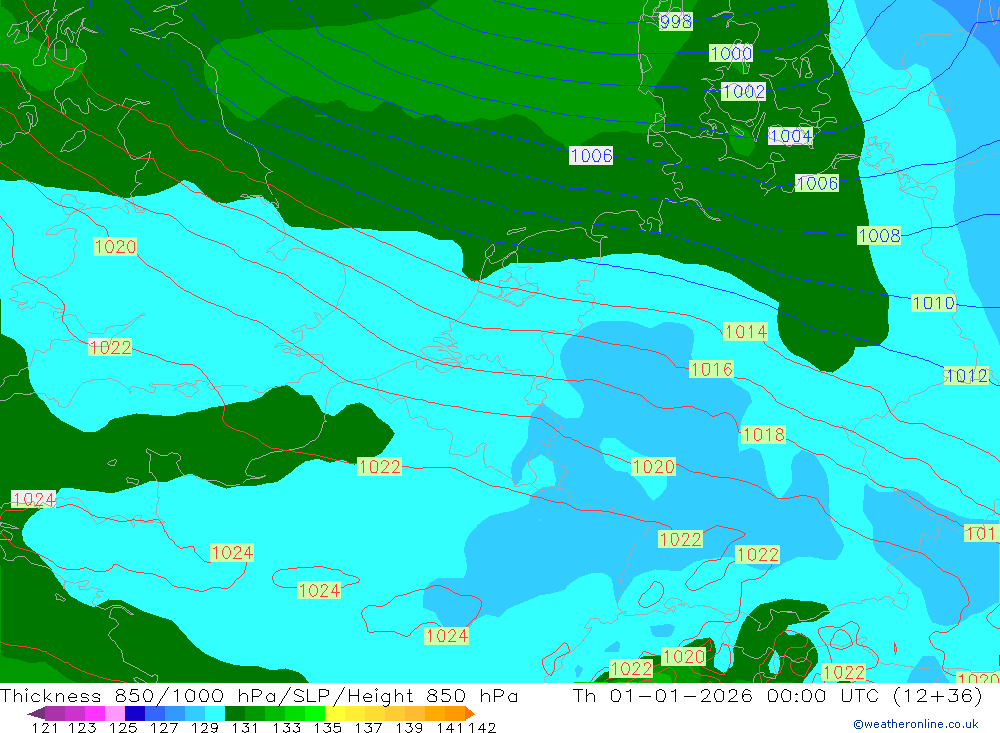
Task: Click the 1004 isobar label
Action: 790,136
